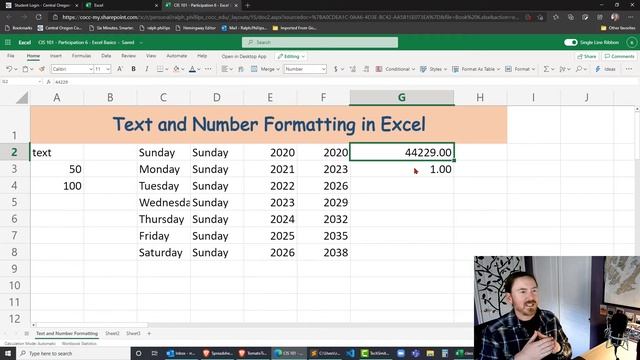Open ribbon overflow ellipsis at far right
Screen dimensions: 640x360
(629, 69)
